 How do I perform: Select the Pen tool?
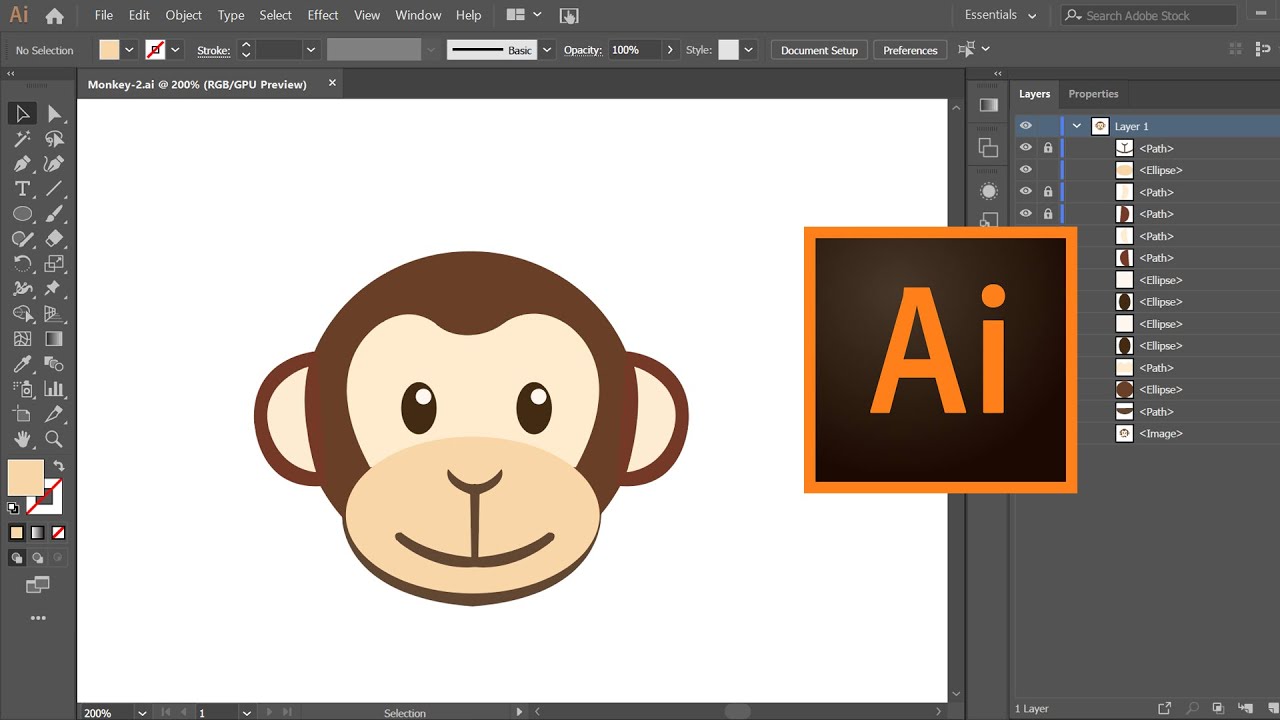tap(22, 164)
